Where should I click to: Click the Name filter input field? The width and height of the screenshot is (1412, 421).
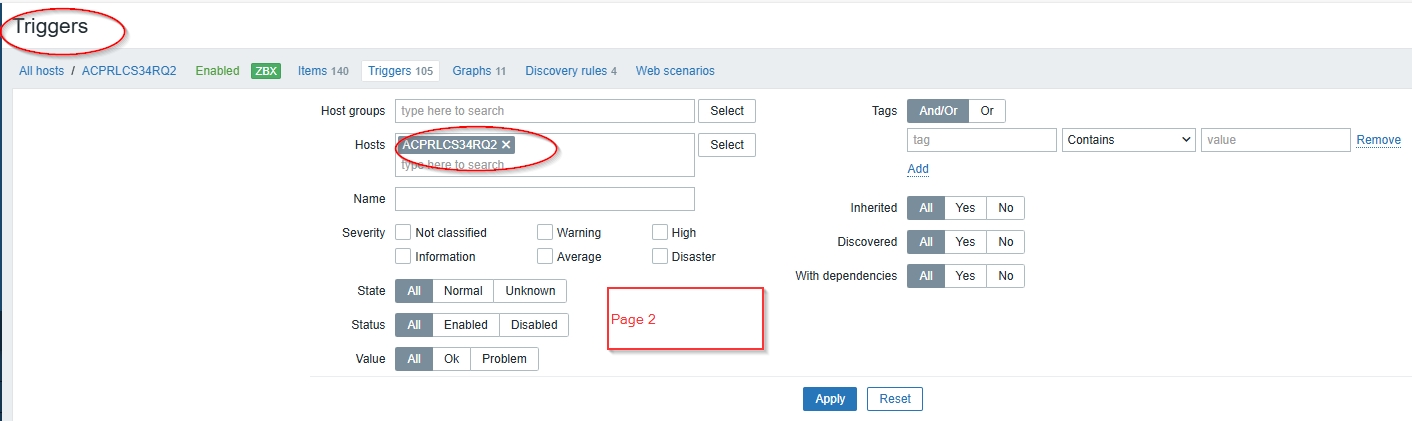pyautogui.click(x=544, y=199)
